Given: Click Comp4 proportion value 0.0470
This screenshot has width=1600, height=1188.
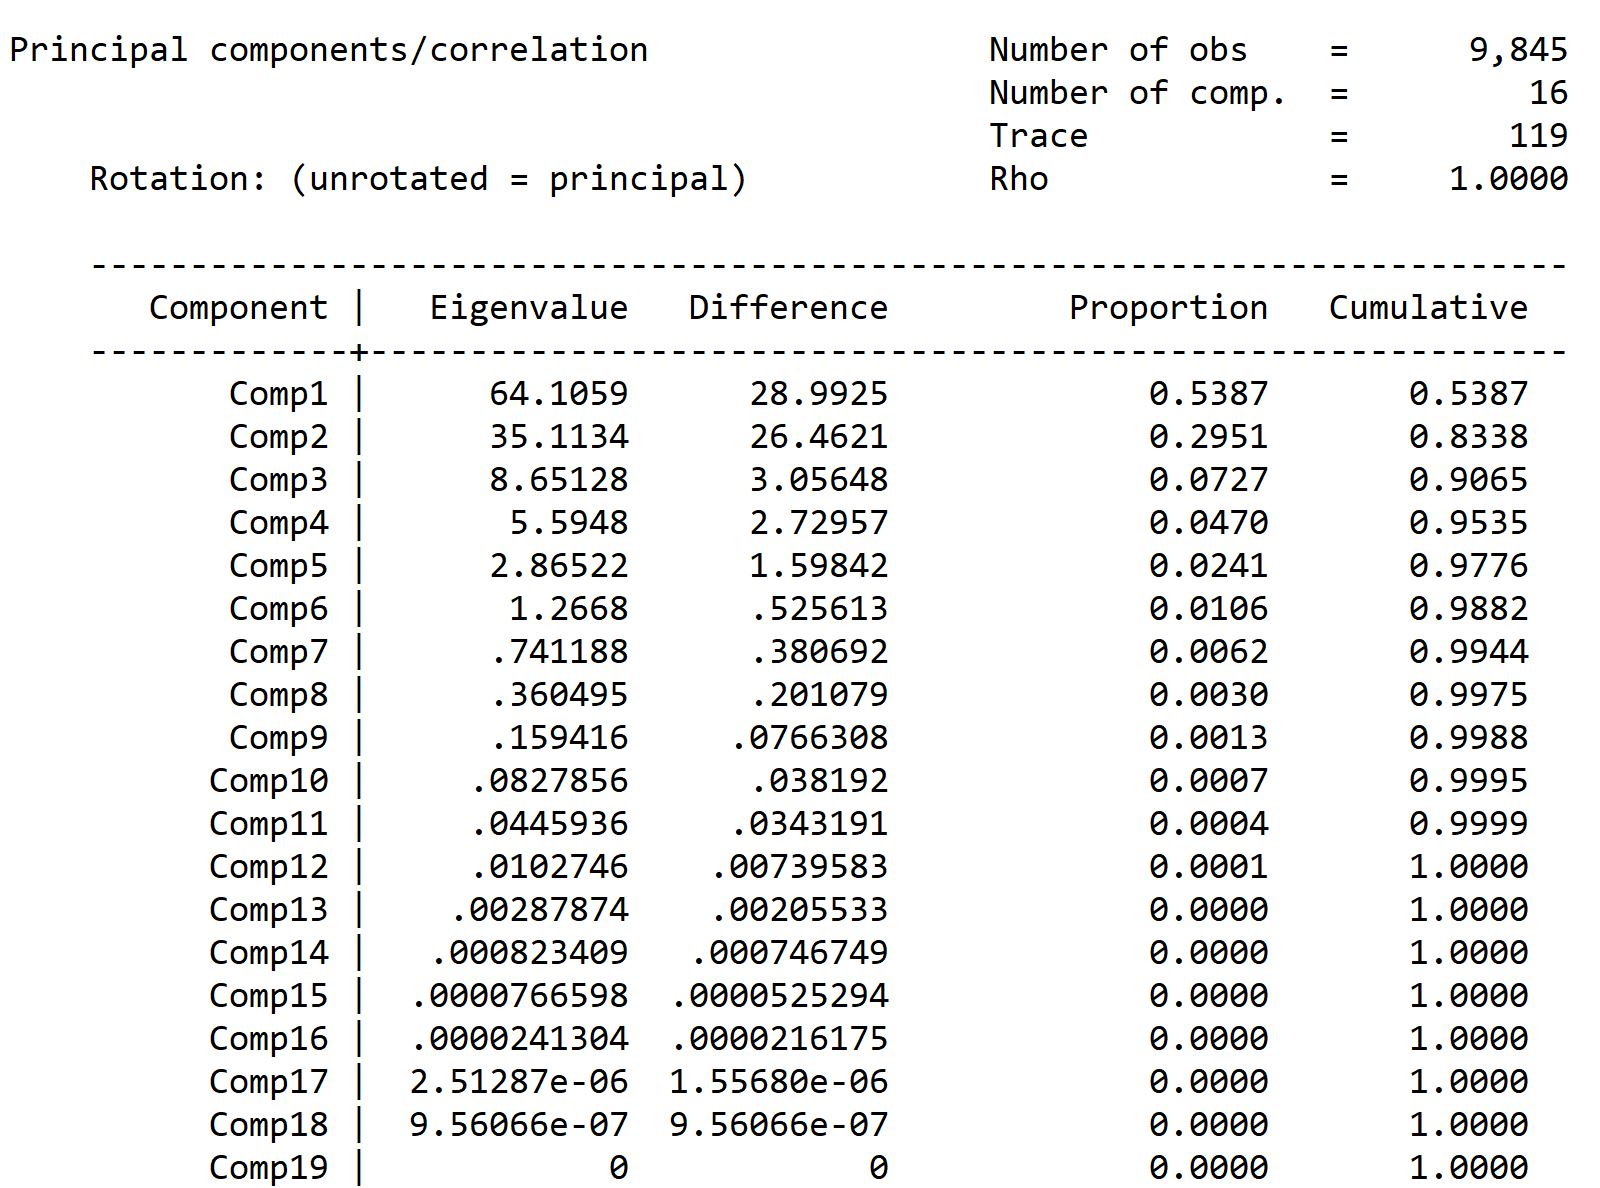Looking at the screenshot, I should (x=1208, y=522).
